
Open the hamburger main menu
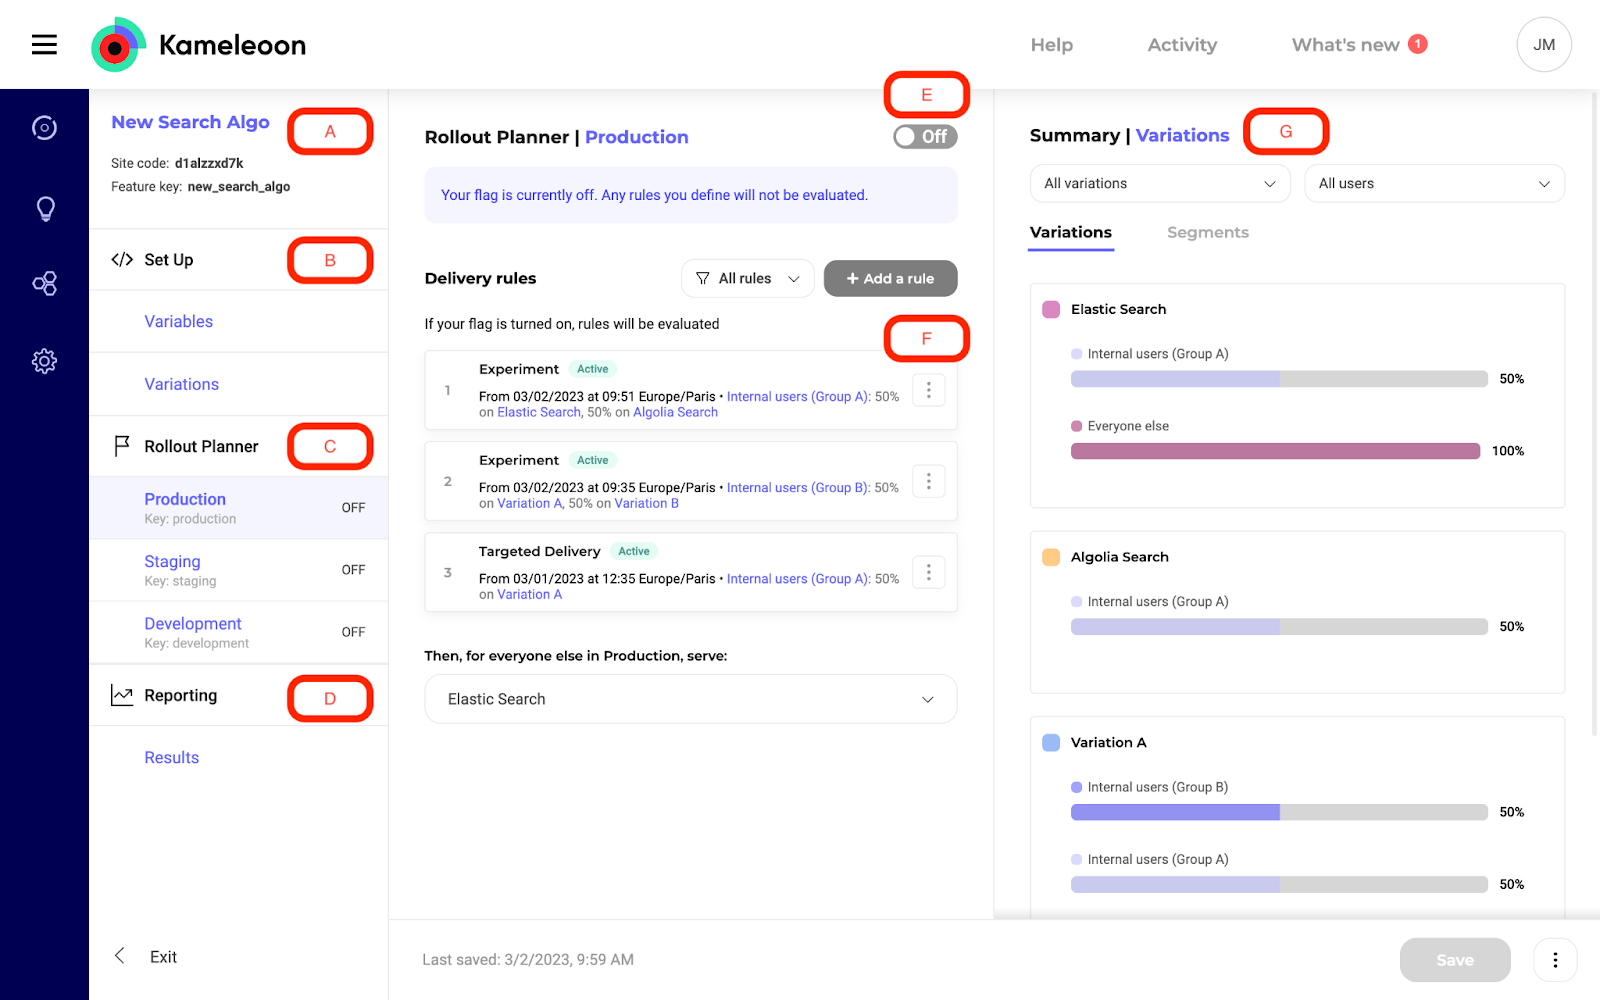tap(44, 45)
